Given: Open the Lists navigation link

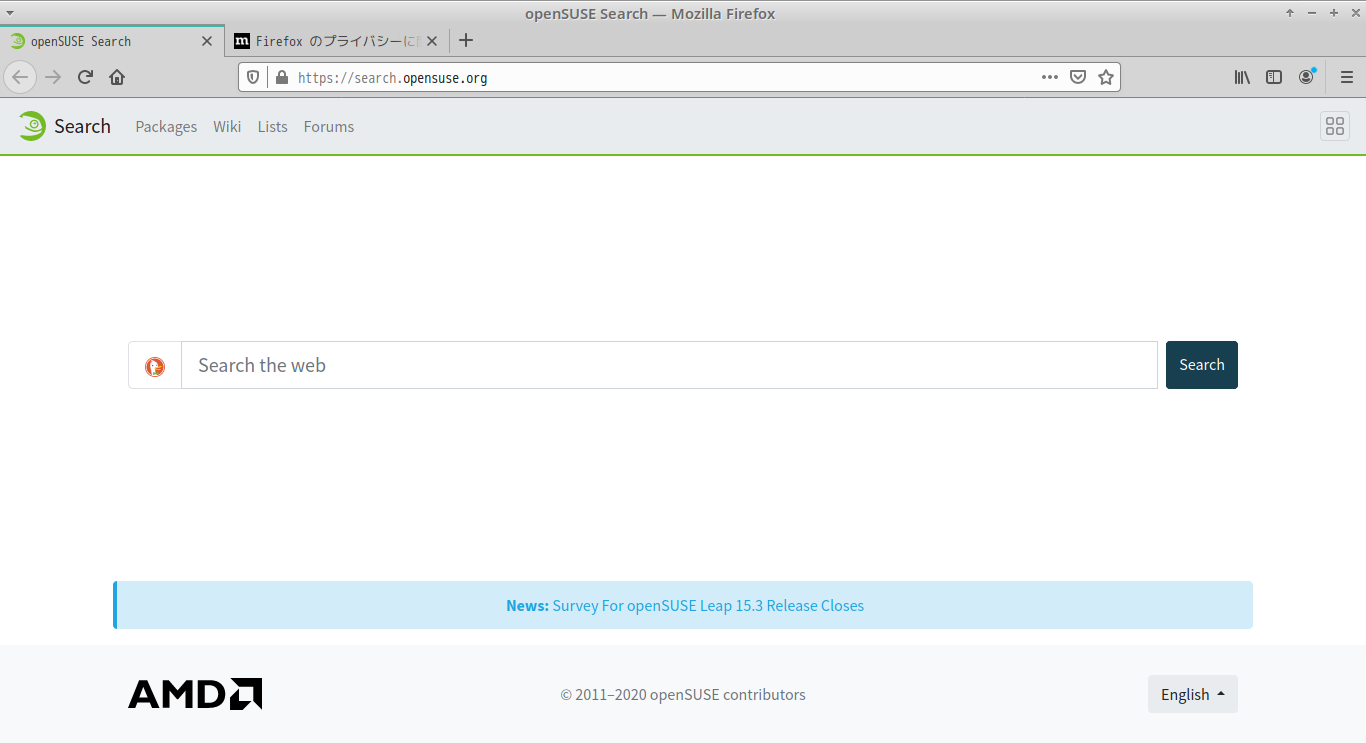Looking at the screenshot, I should pos(272,127).
